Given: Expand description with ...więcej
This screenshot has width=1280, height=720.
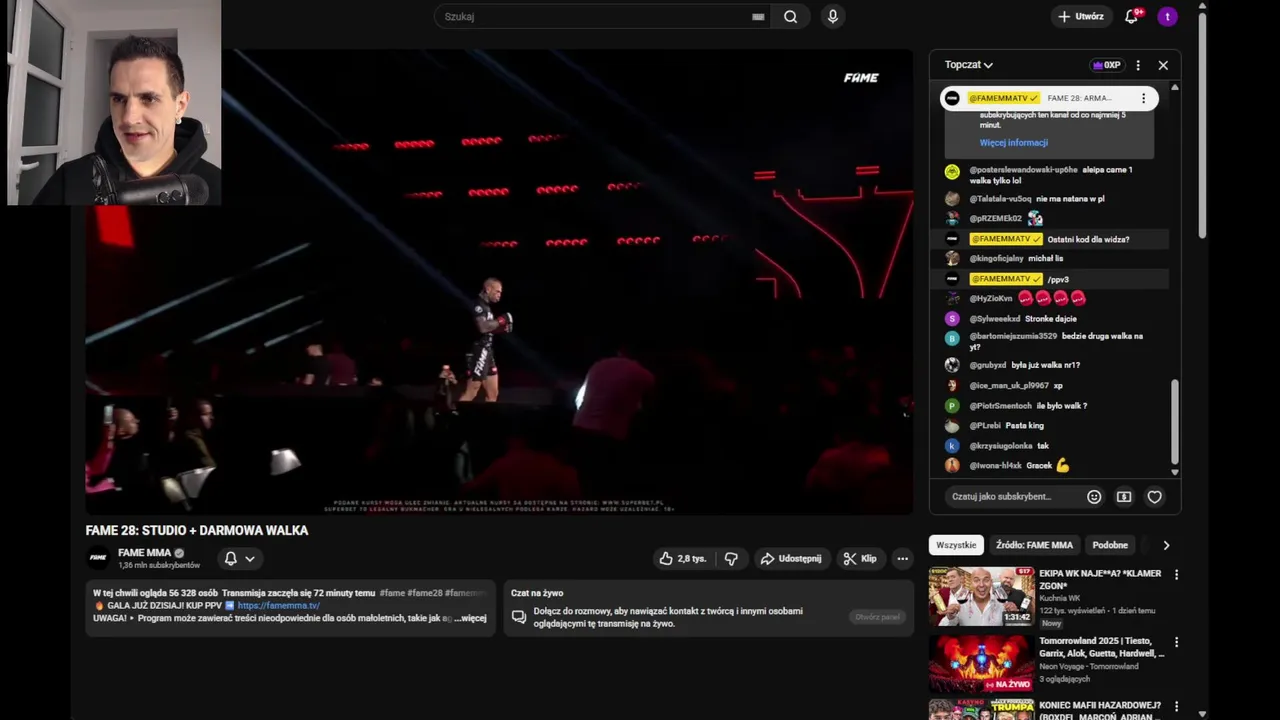Looking at the screenshot, I should pos(470,618).
